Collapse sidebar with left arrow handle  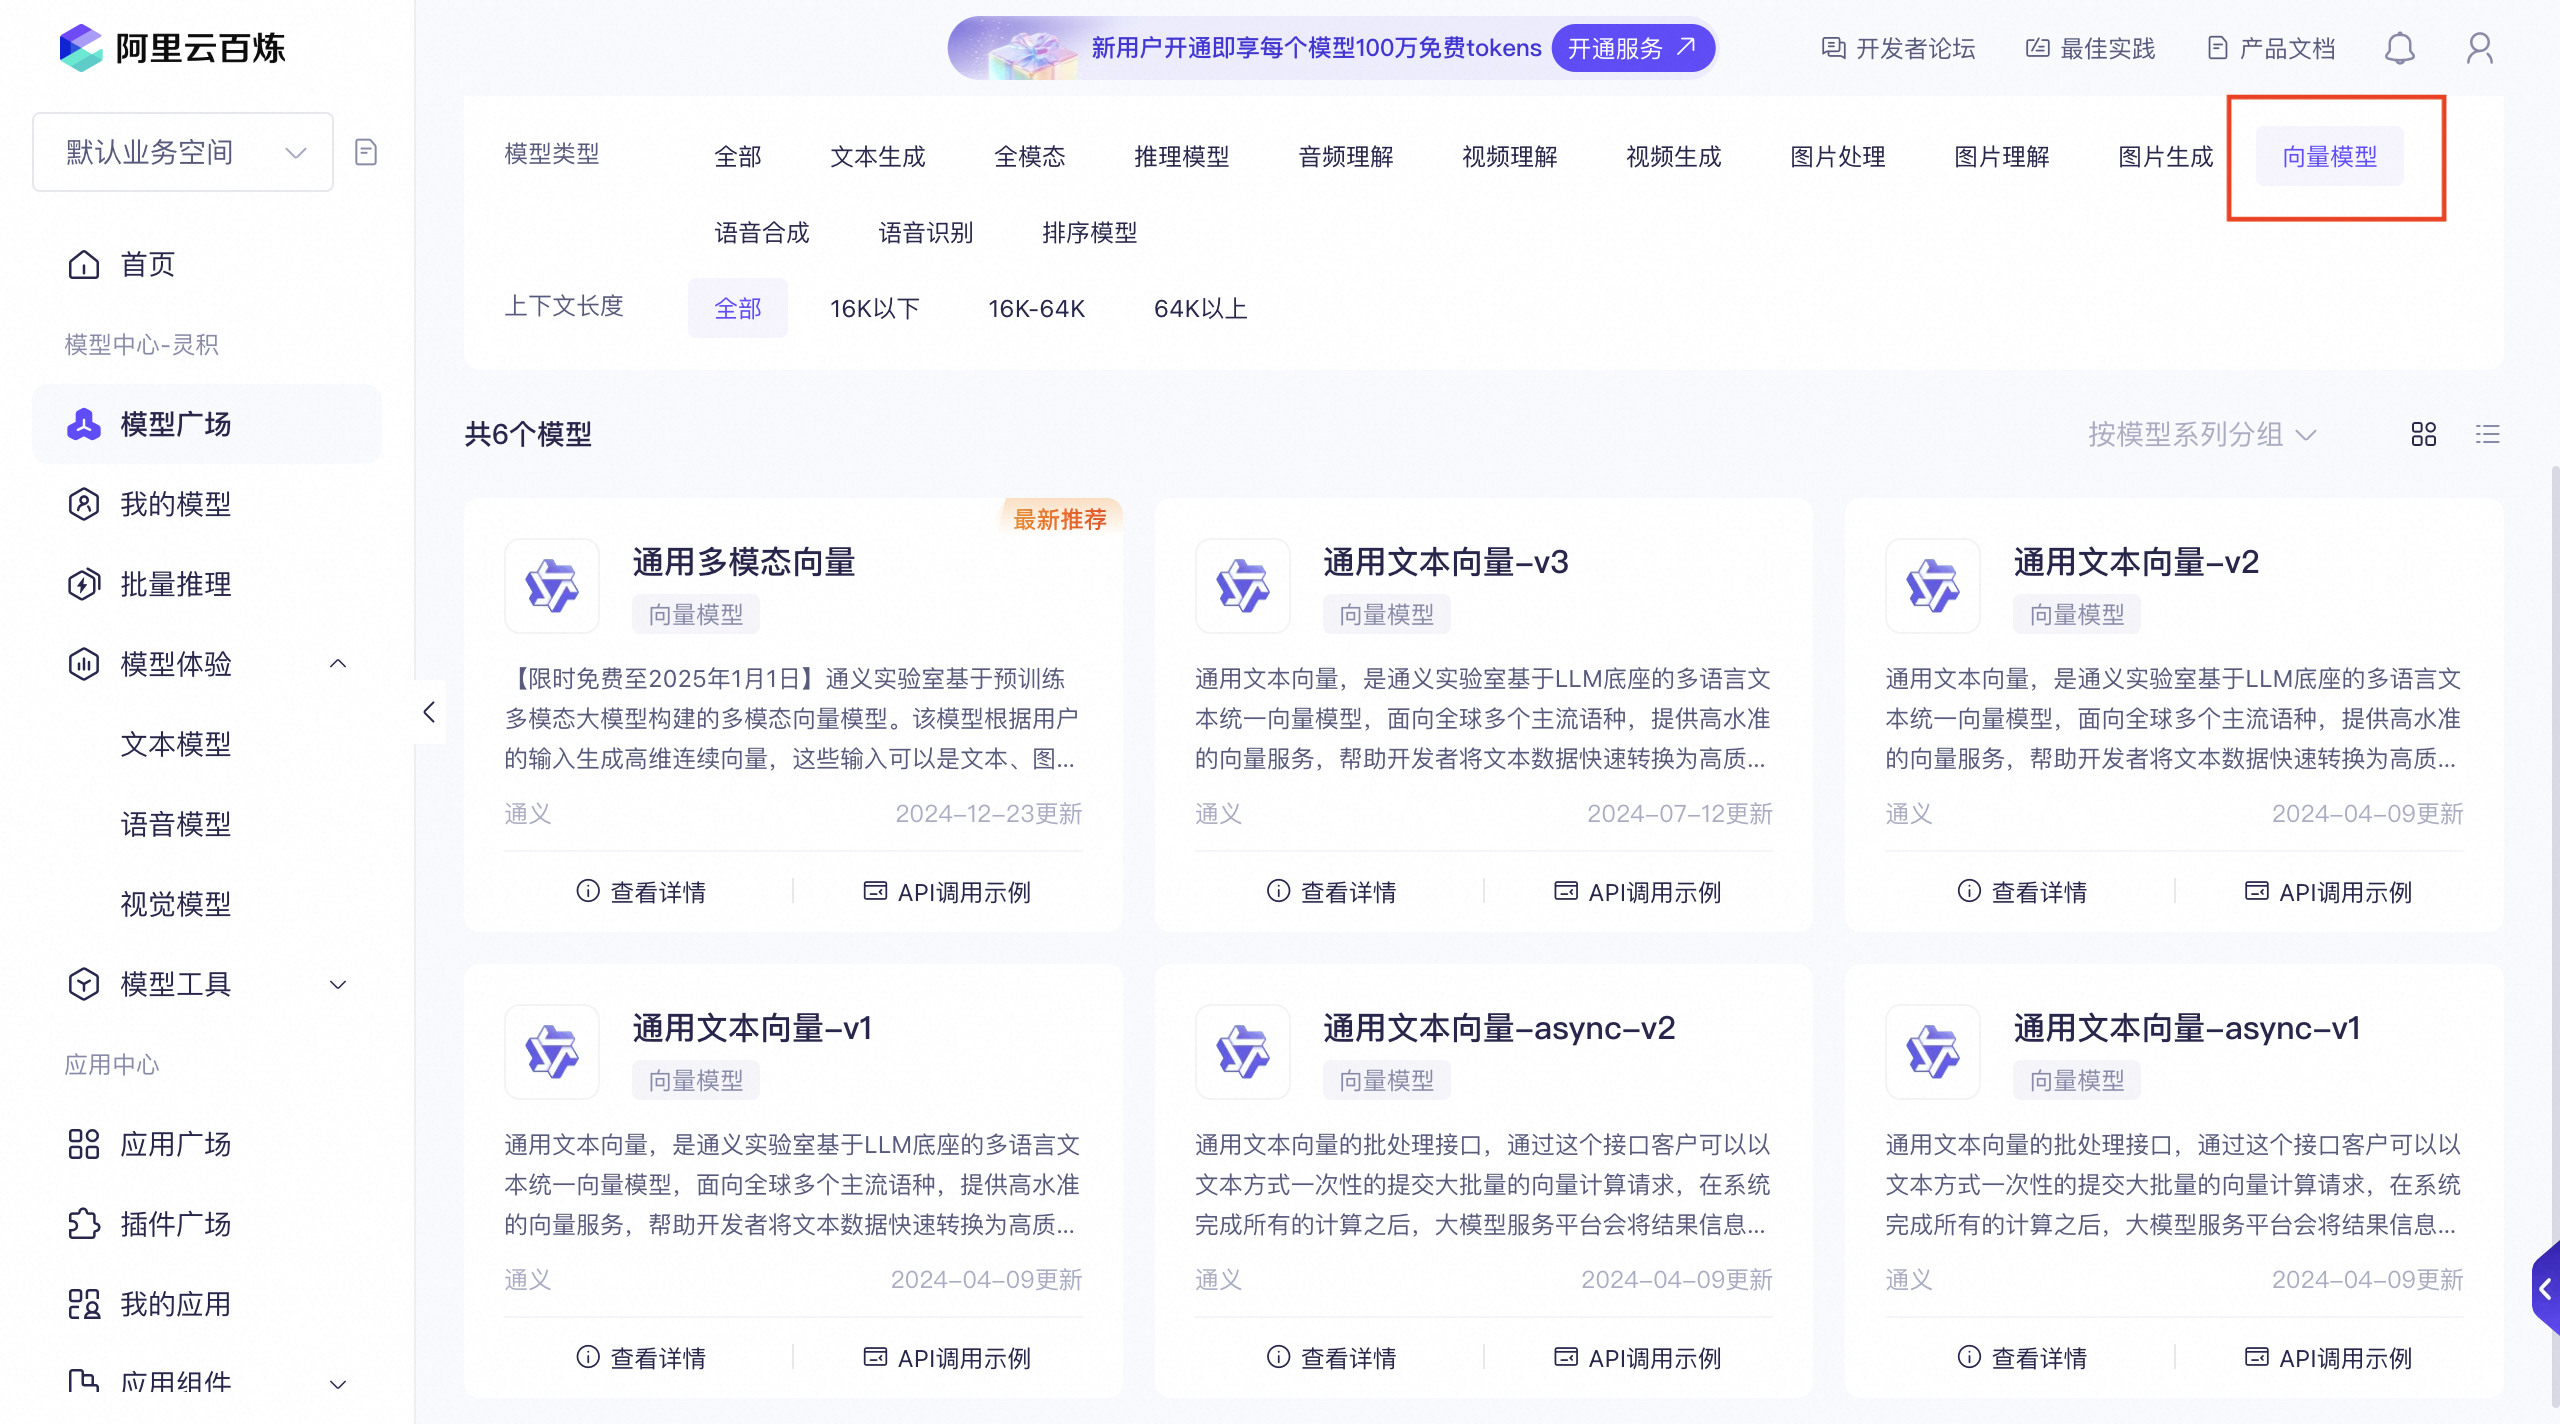pyautogui.click(x=429, y=712)
